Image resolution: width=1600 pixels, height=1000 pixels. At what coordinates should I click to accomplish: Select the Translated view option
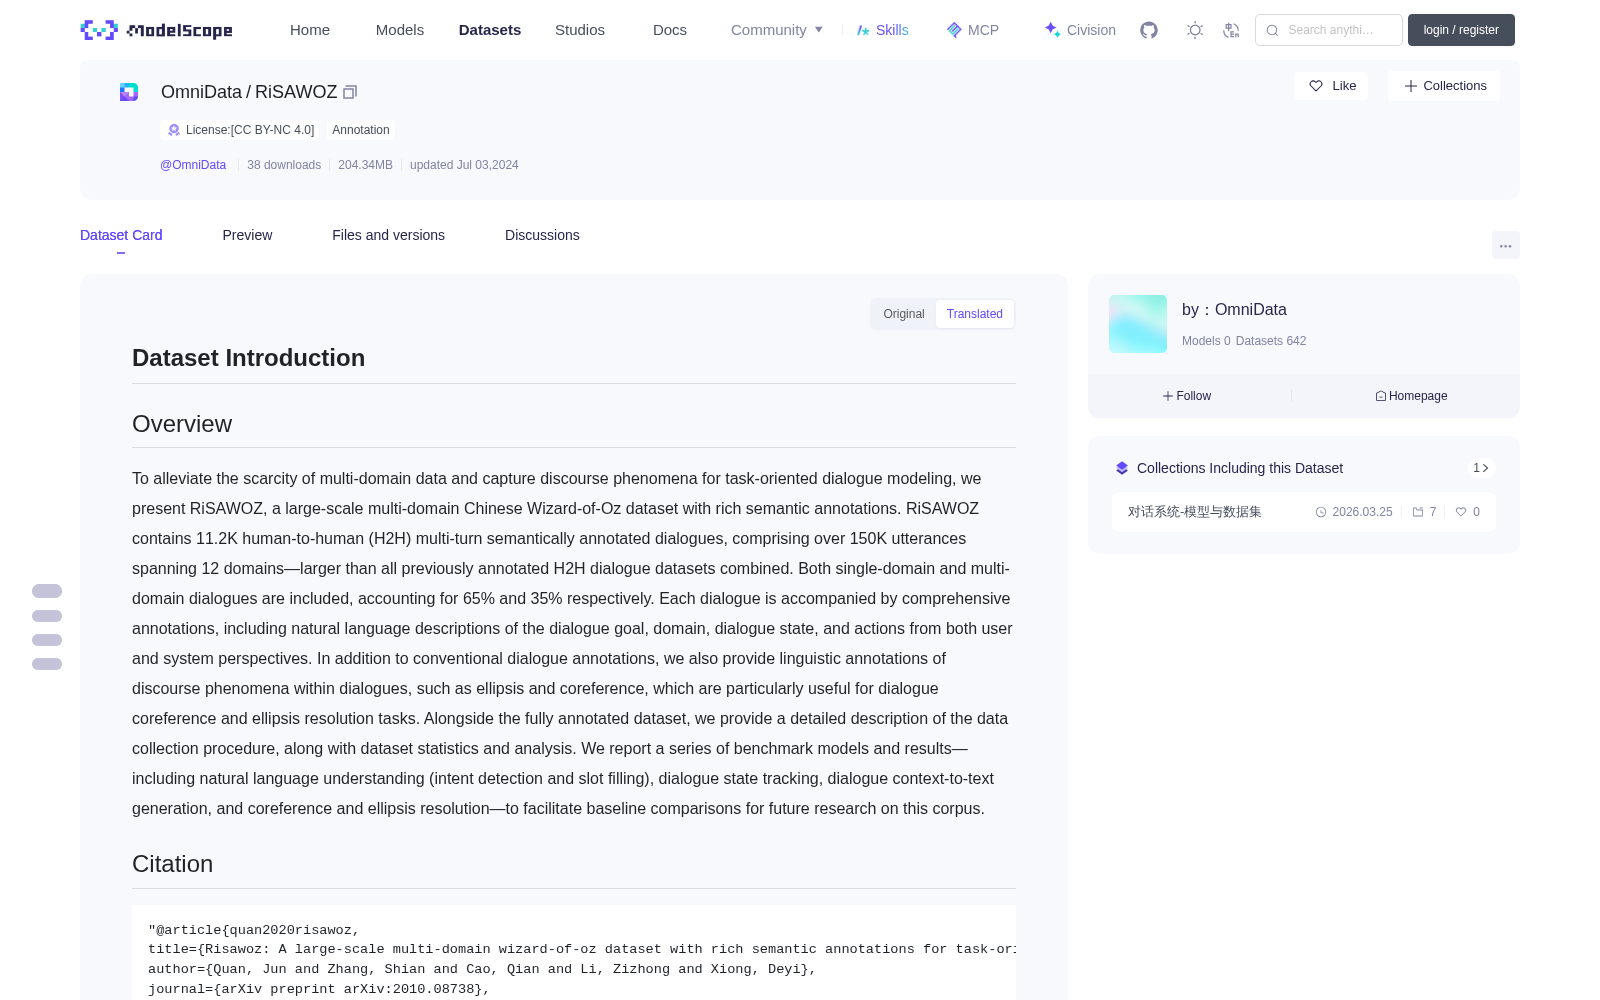pyautogui.click(x=975, y=314)
